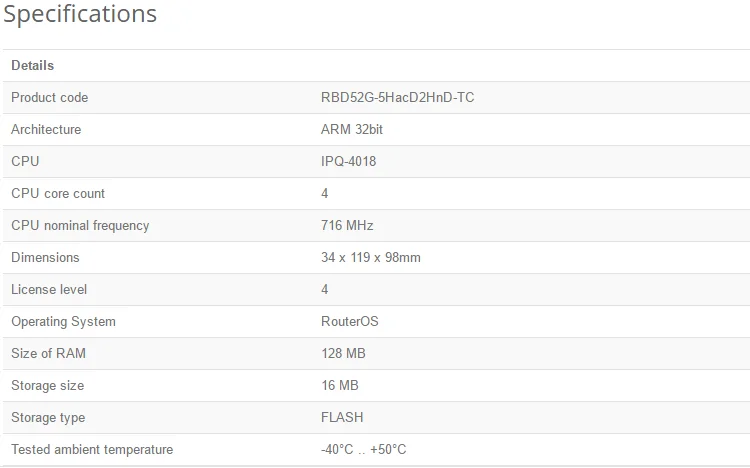The image size is (750, 468).
Task: Click the CPU nominal frequency label
Action: (80, 225)
